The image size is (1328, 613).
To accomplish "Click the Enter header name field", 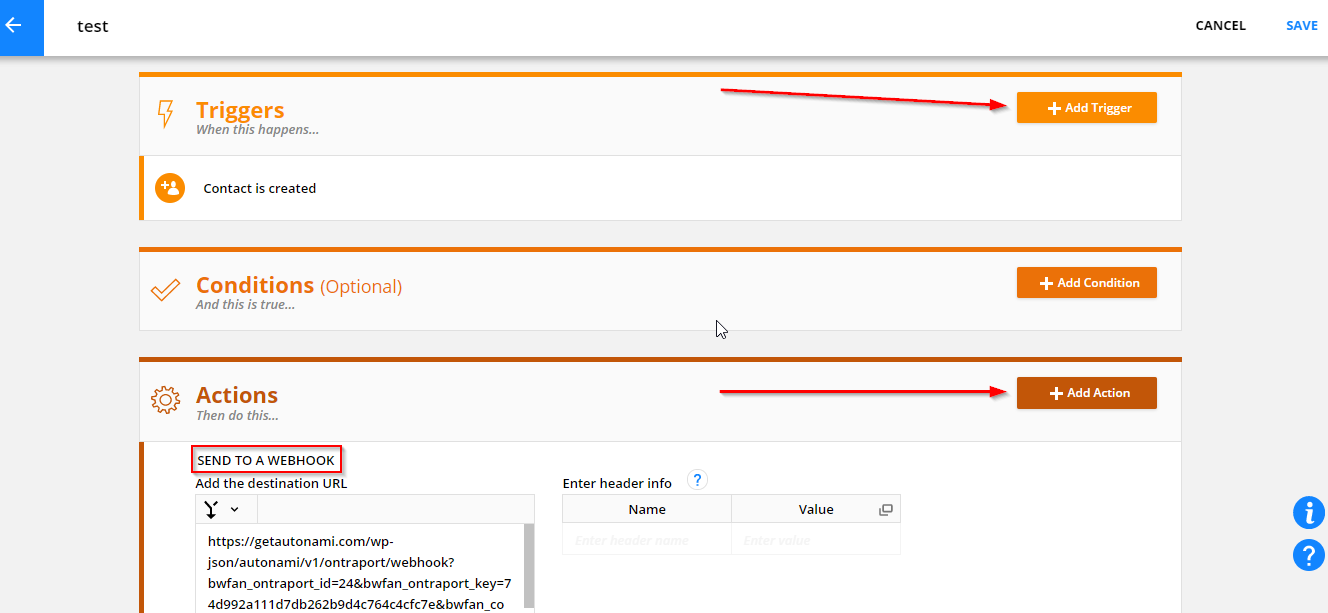I will (x=647, y=540).
